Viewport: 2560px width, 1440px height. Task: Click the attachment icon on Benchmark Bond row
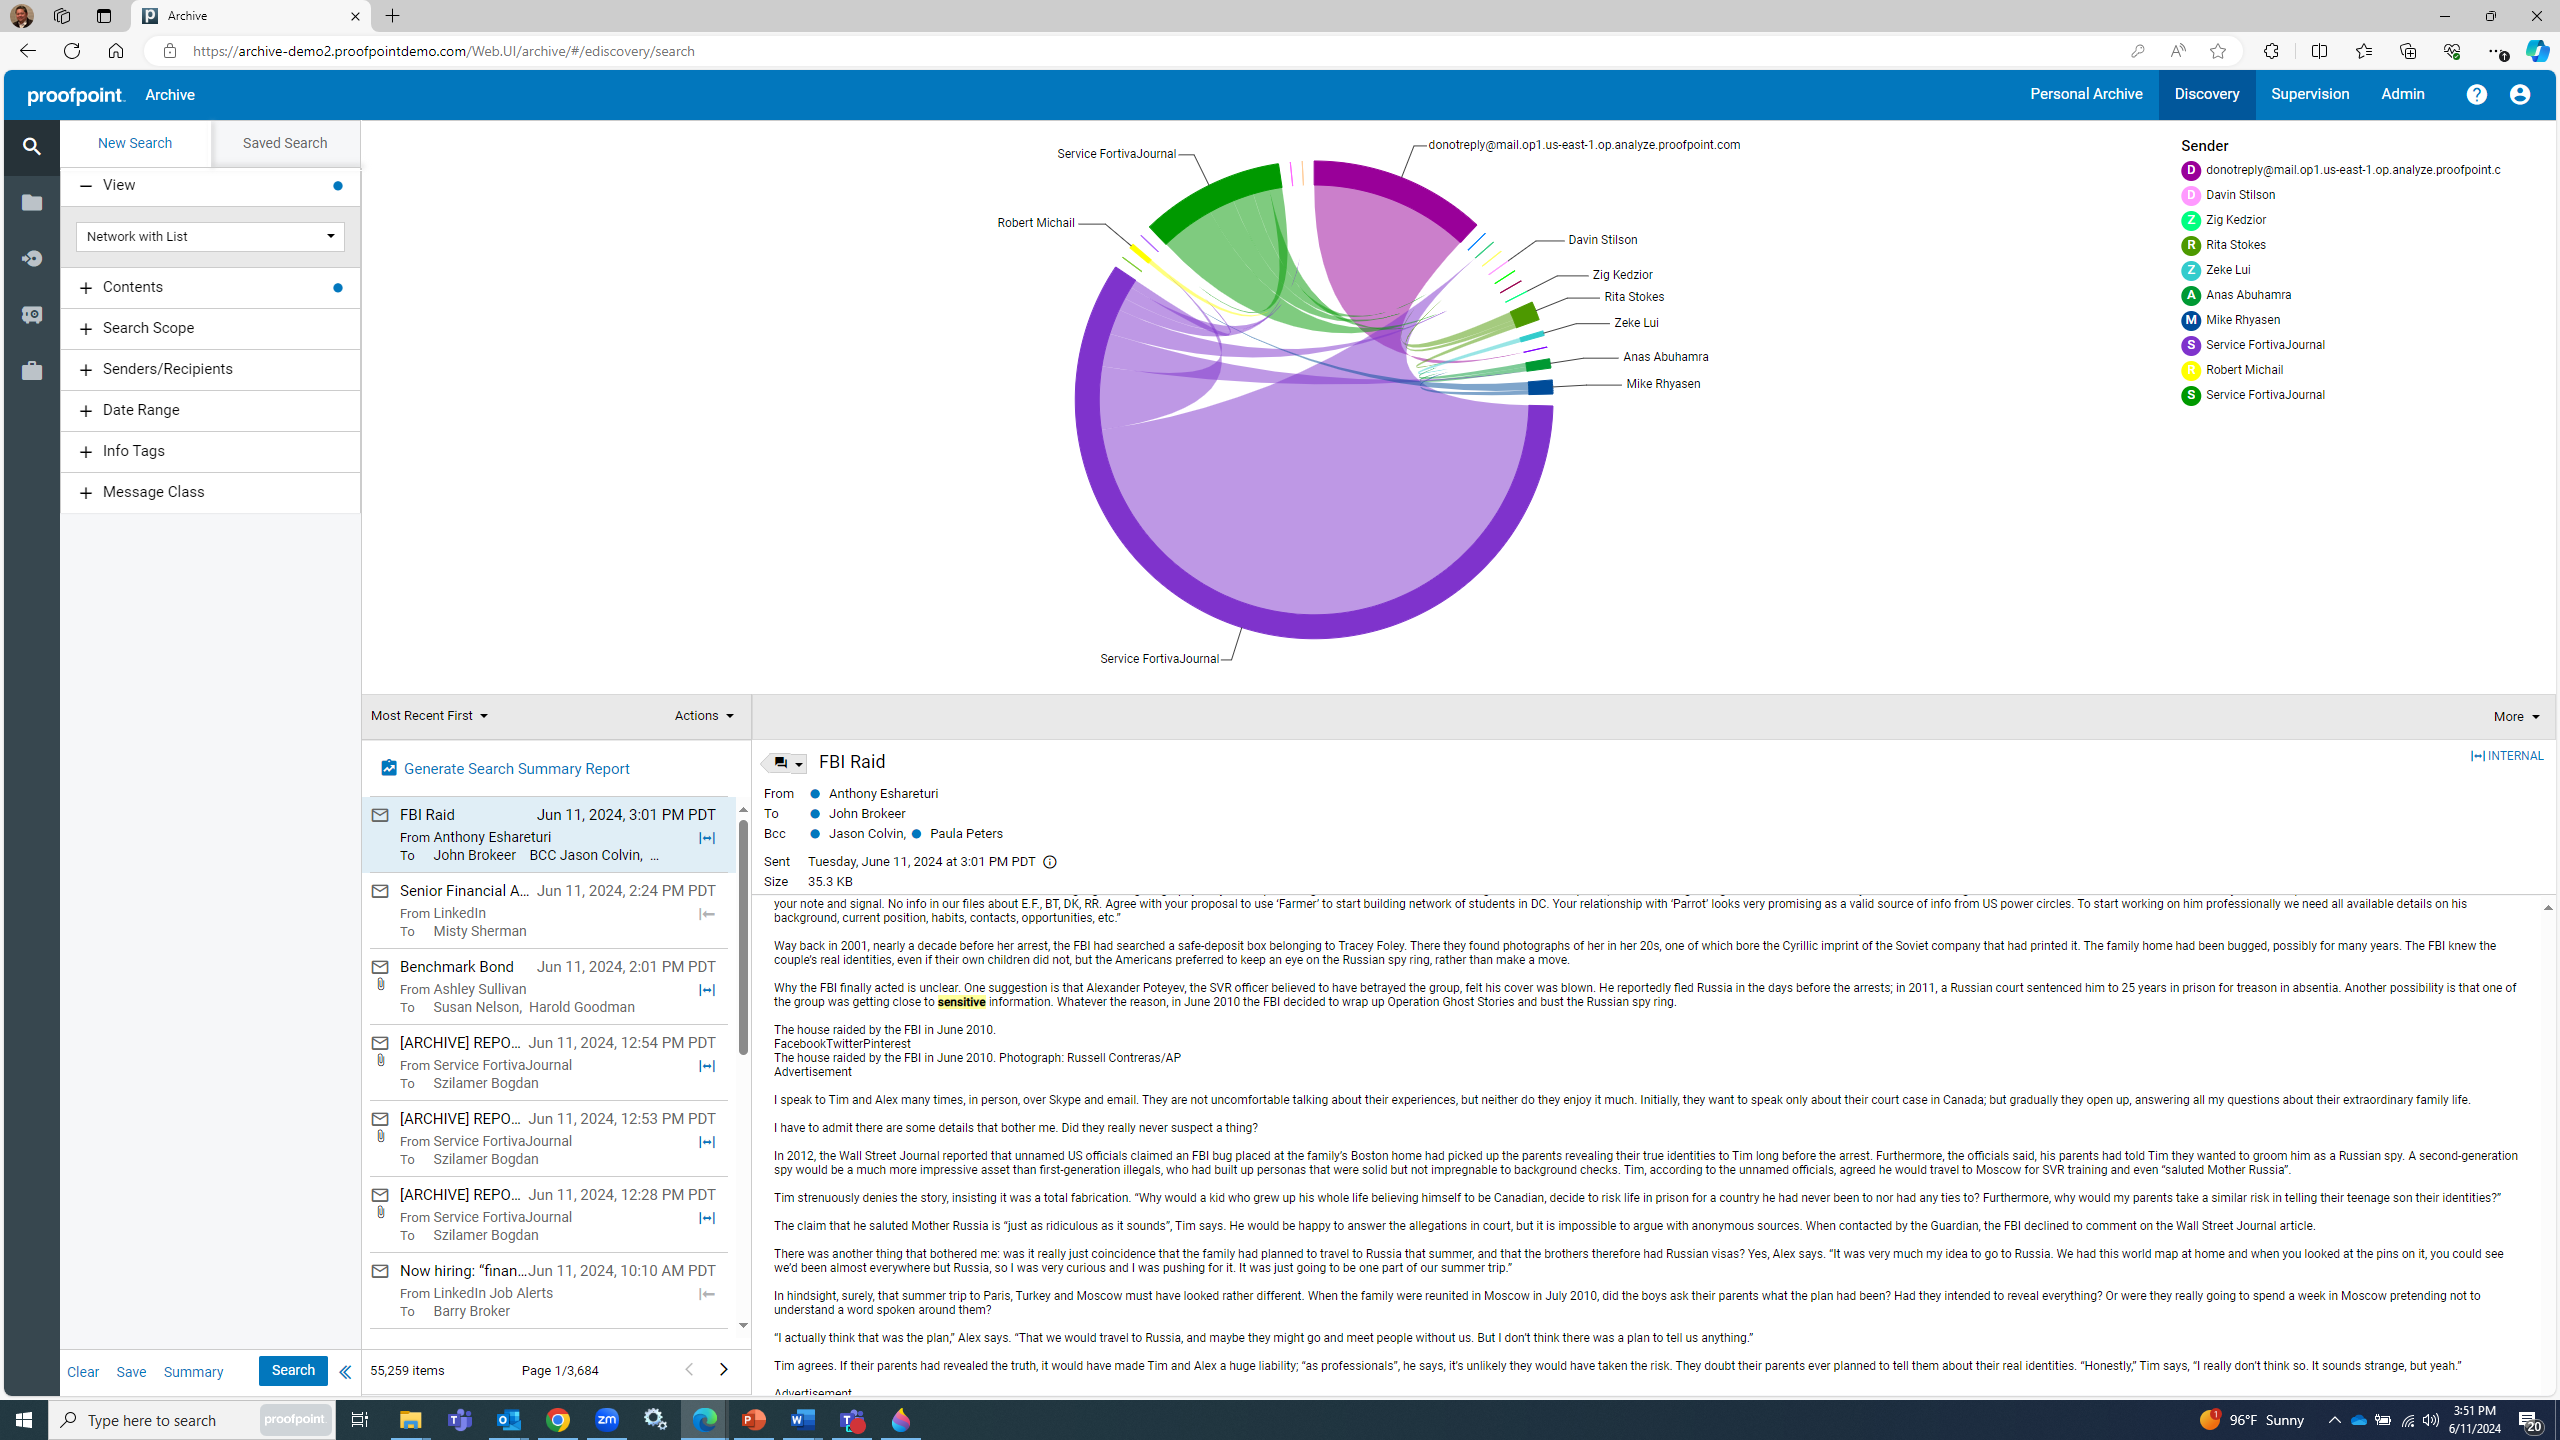381,985
